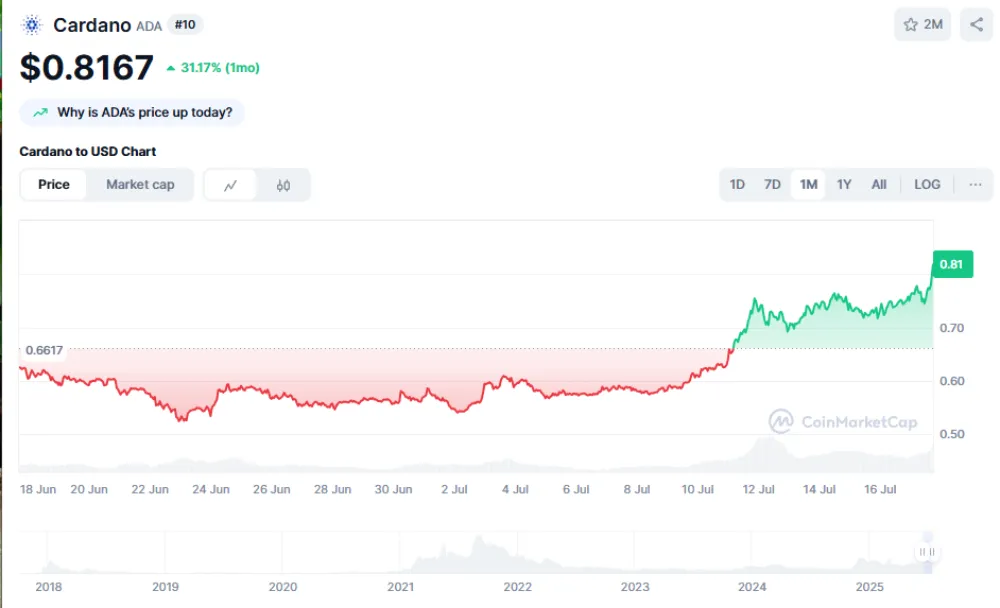Switch to candlestick chart icon

click(x=284, y=185)
